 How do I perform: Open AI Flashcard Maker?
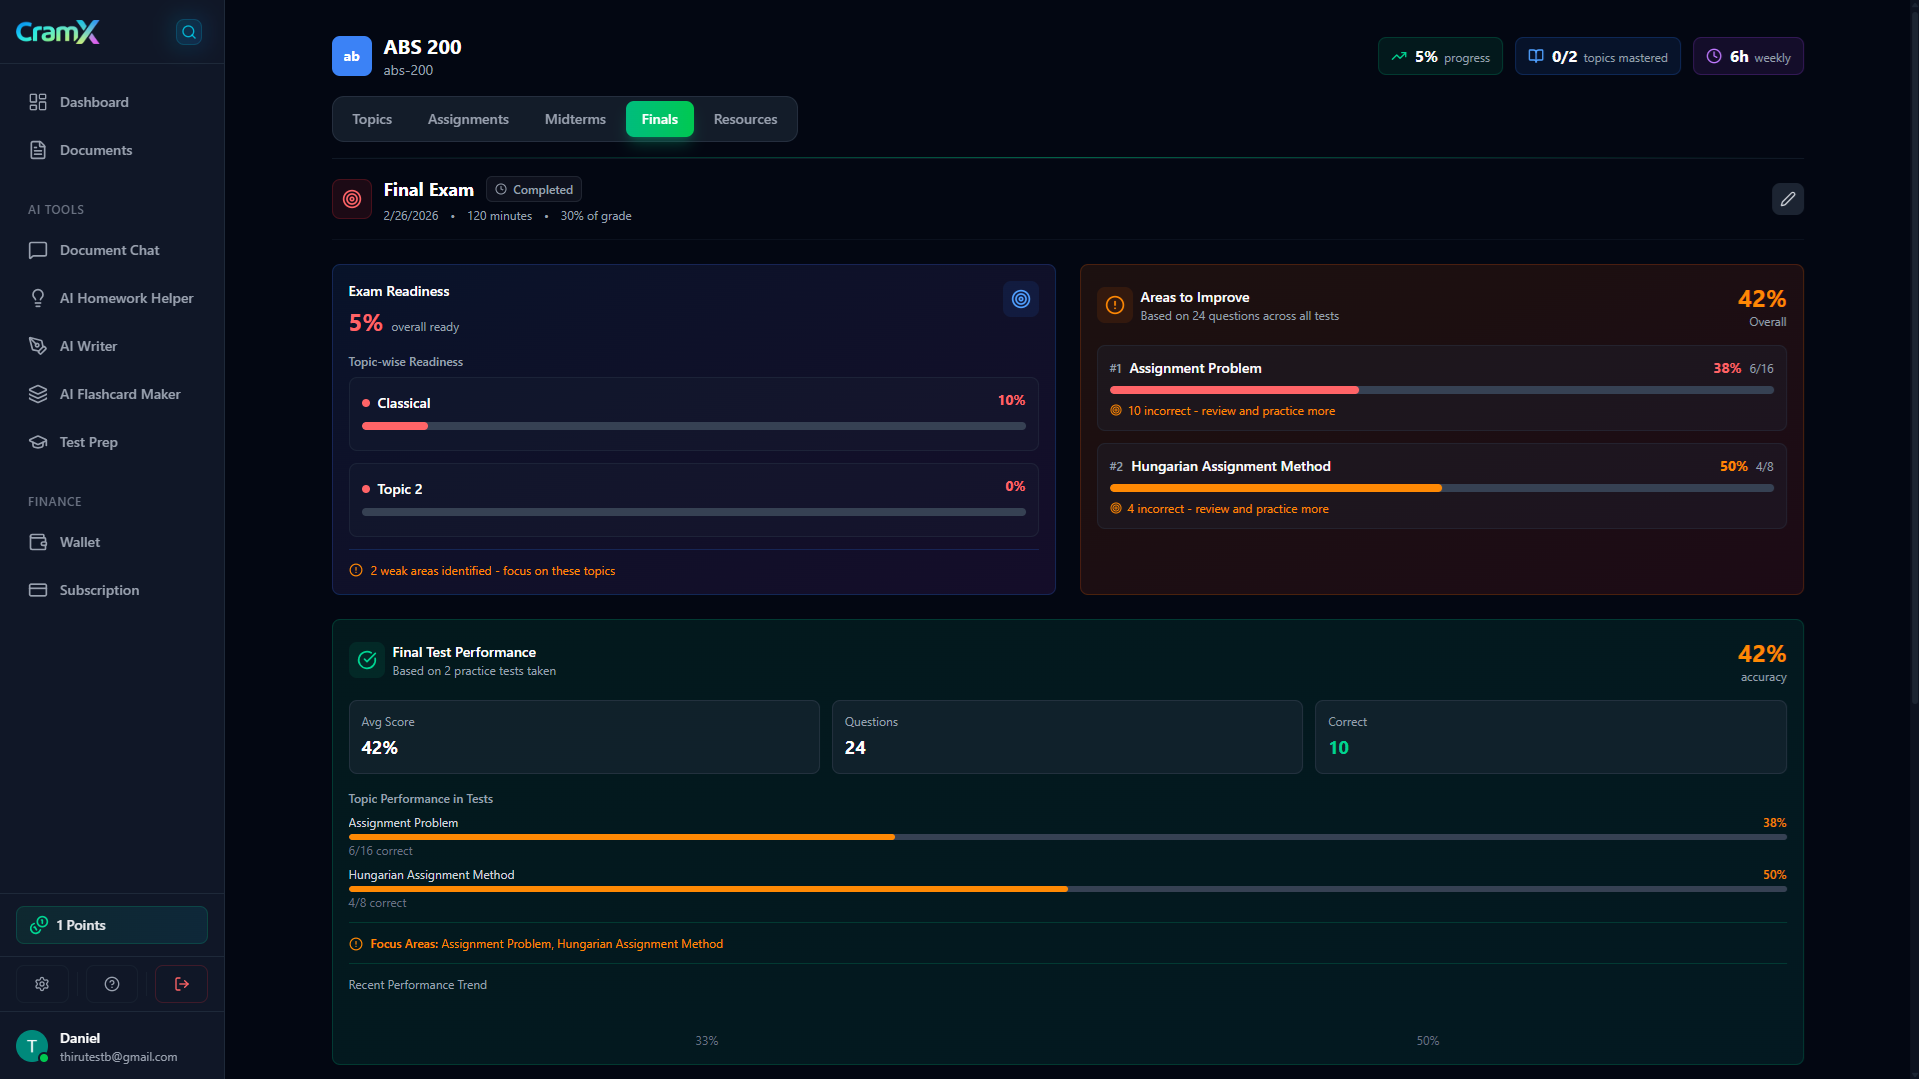coord(112,394)
